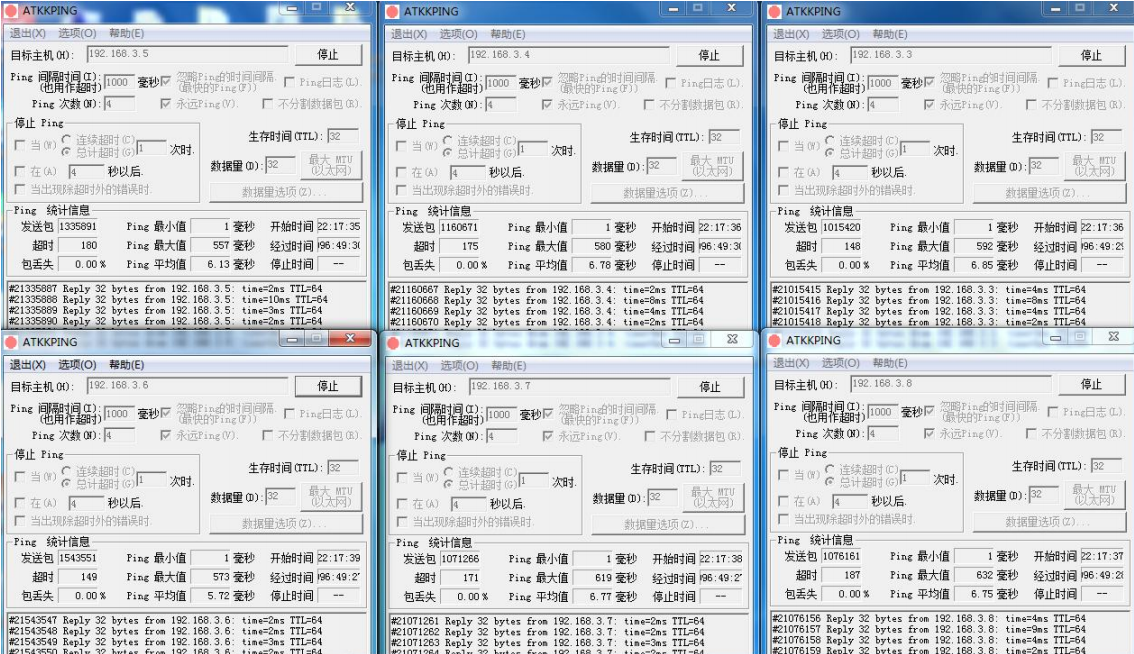This screenshot has width=1134, height=654.
Task: Toggle 忽略Ping的时间间隔 checkbox in the 192.168.3.6 window
Action: [166, 412]
